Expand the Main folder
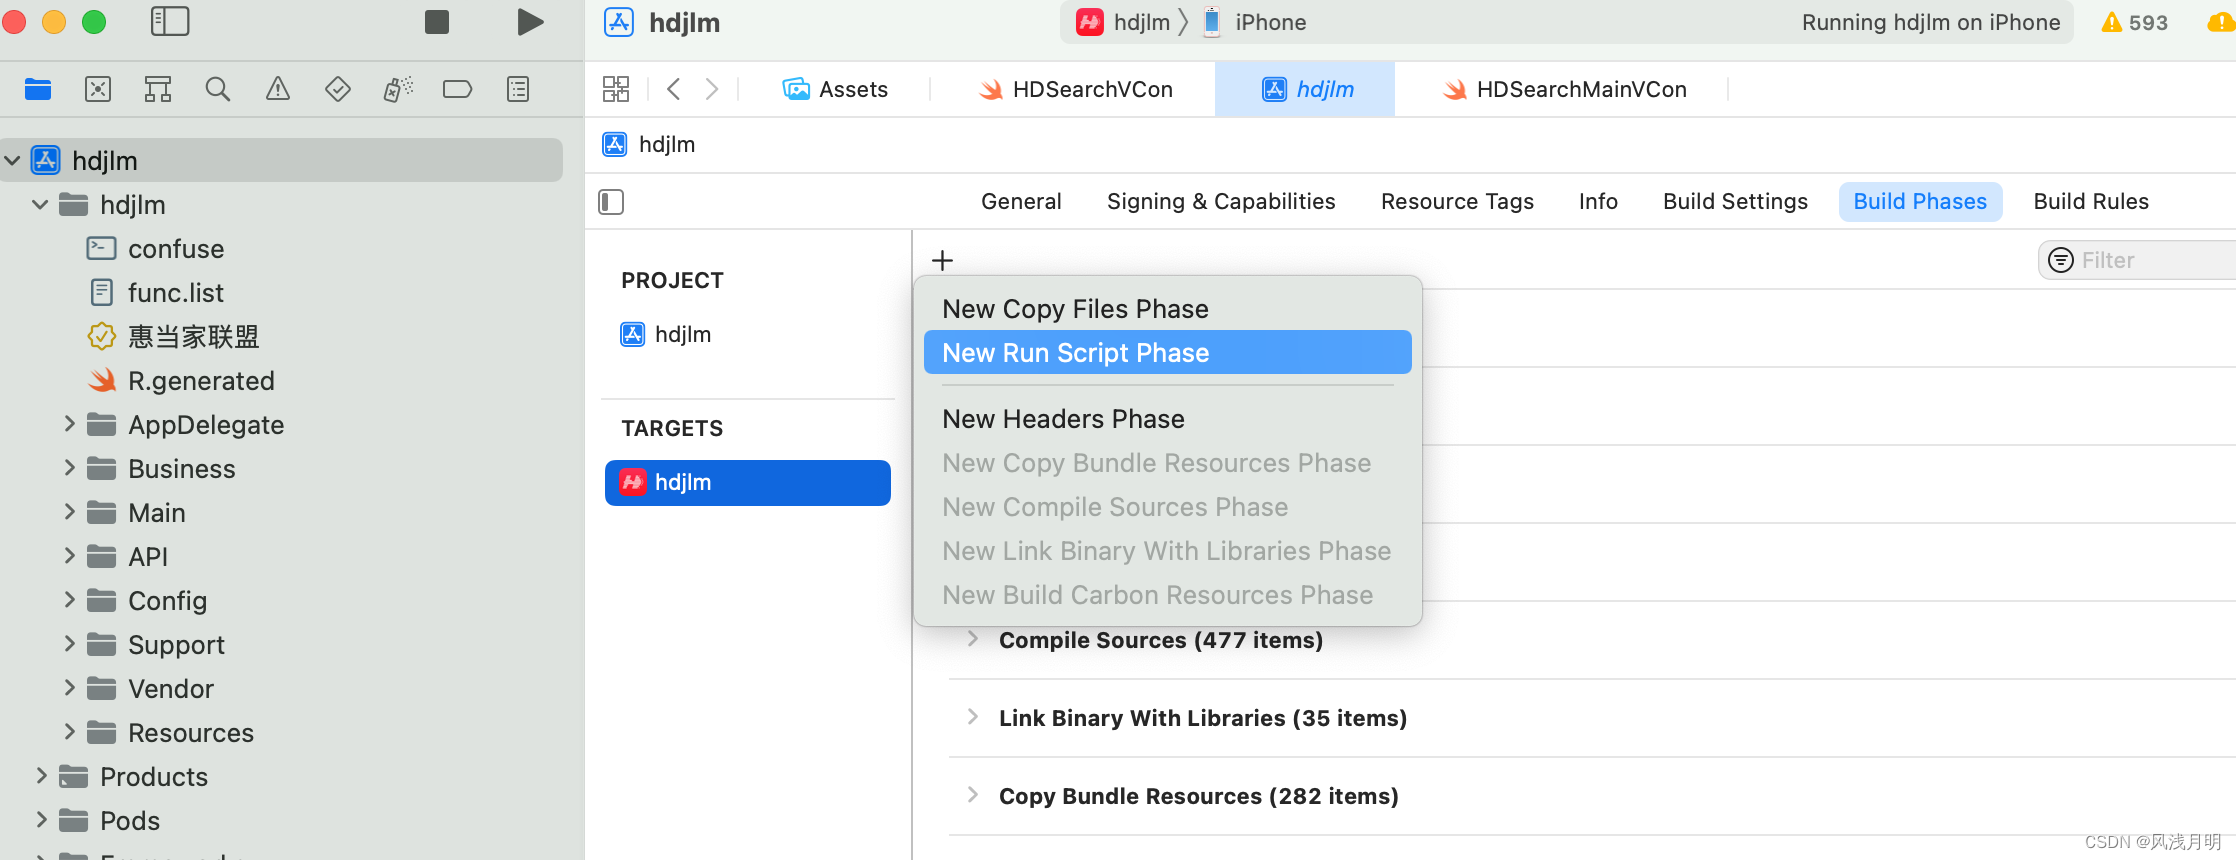The width and height of the screenshot is (2236, 860). (x=70, y=512)
